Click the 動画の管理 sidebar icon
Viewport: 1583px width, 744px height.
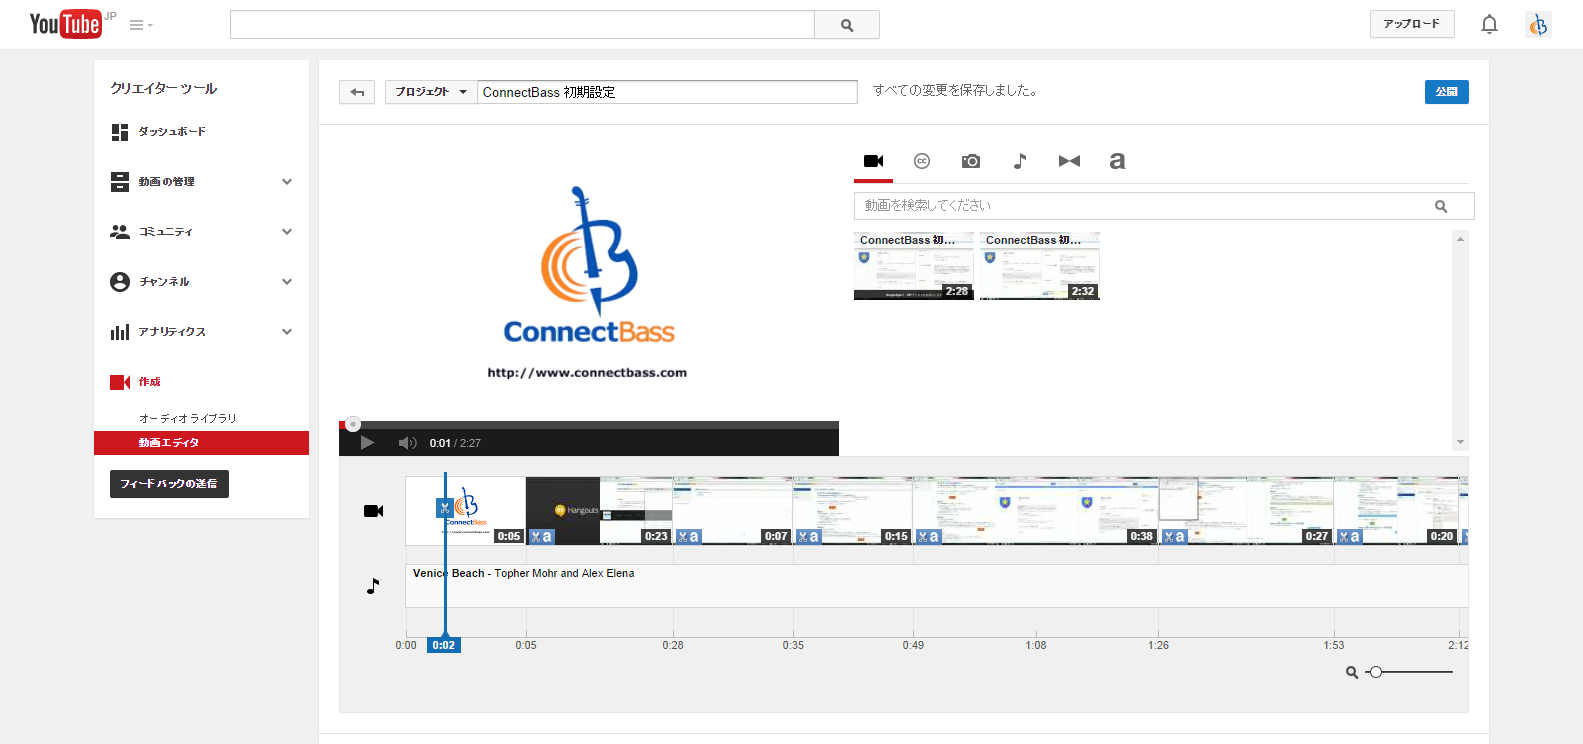120,182
